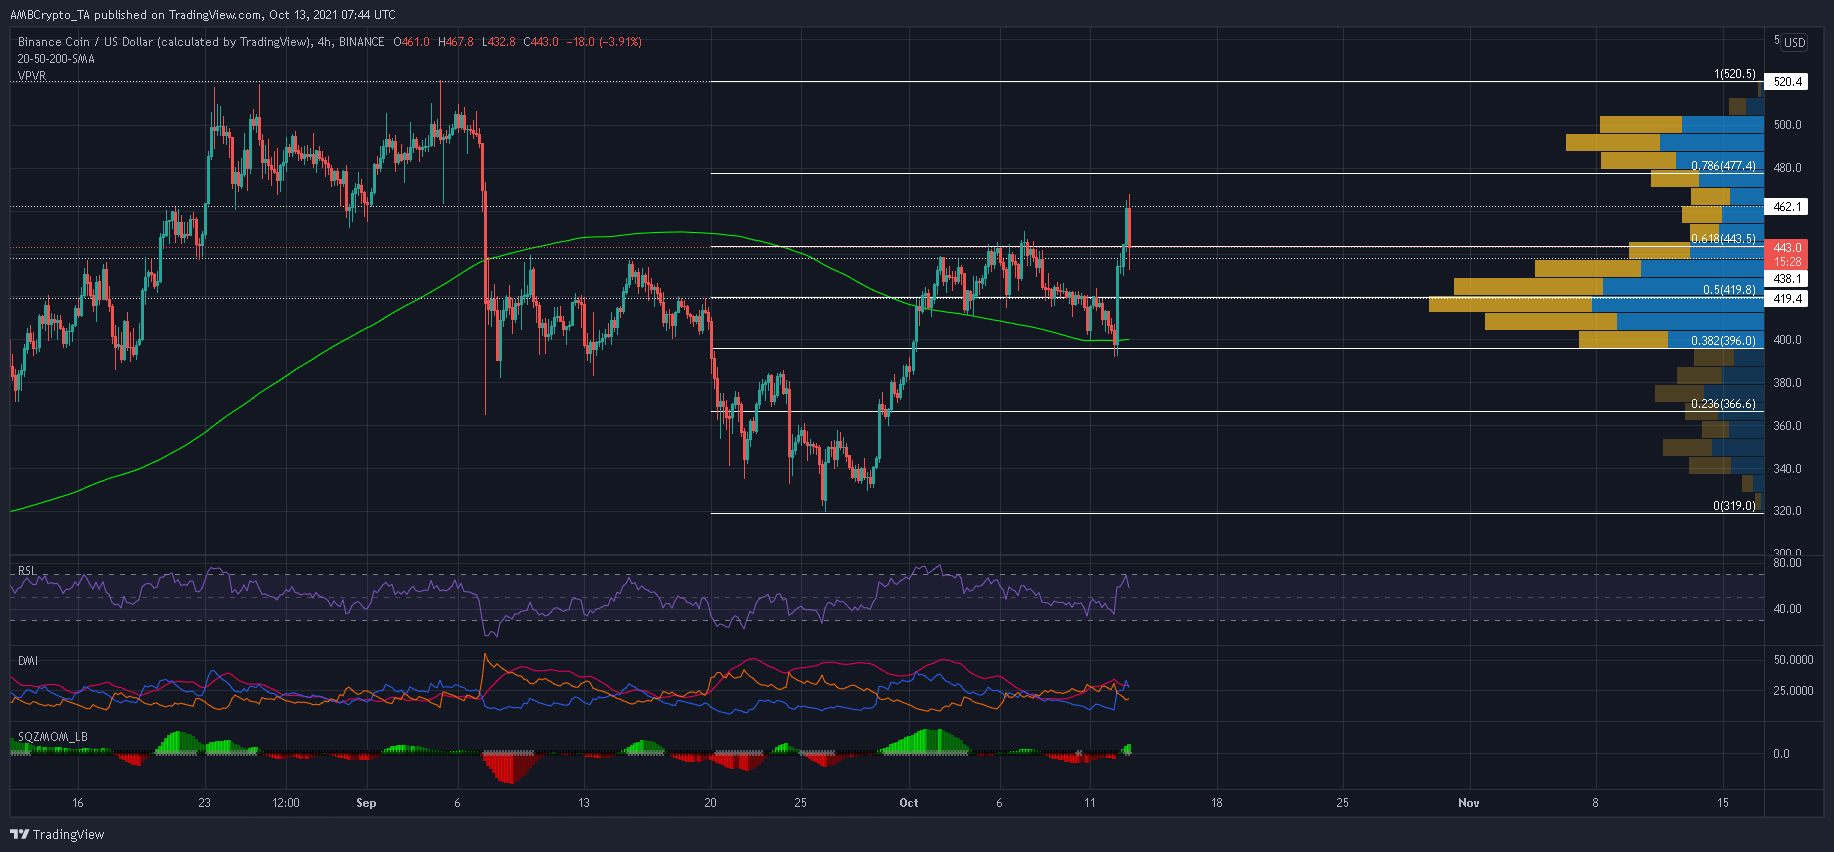Click the 0(319.0) Fibonacci level label
The image size is (1834, 852).
click(1735, 506)
